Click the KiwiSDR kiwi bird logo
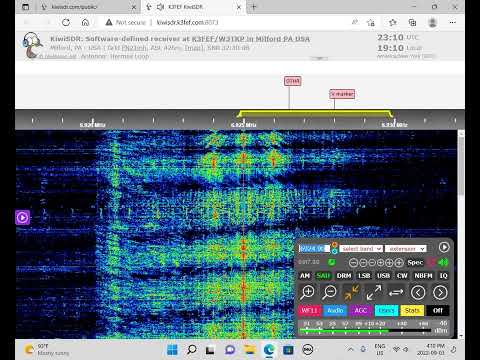The height and width of the screenshot is (360, 480). click(32, 45)
